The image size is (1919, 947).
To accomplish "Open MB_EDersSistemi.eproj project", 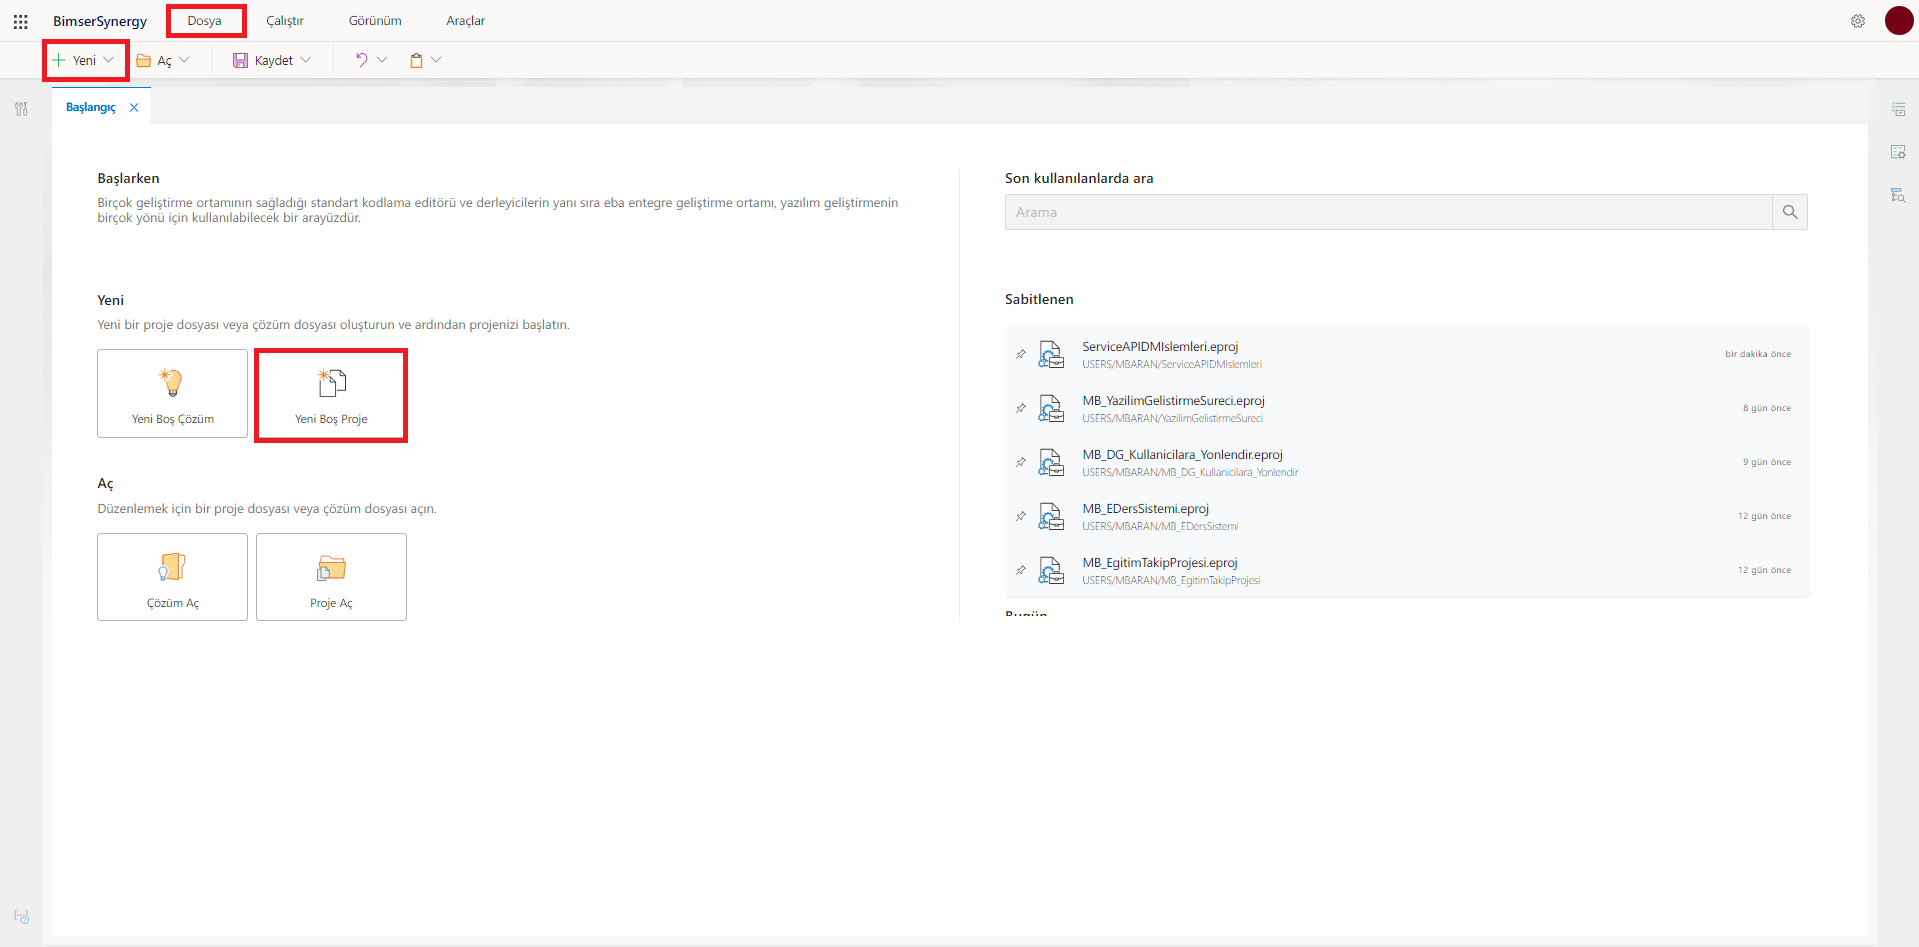I will 1145,509.
